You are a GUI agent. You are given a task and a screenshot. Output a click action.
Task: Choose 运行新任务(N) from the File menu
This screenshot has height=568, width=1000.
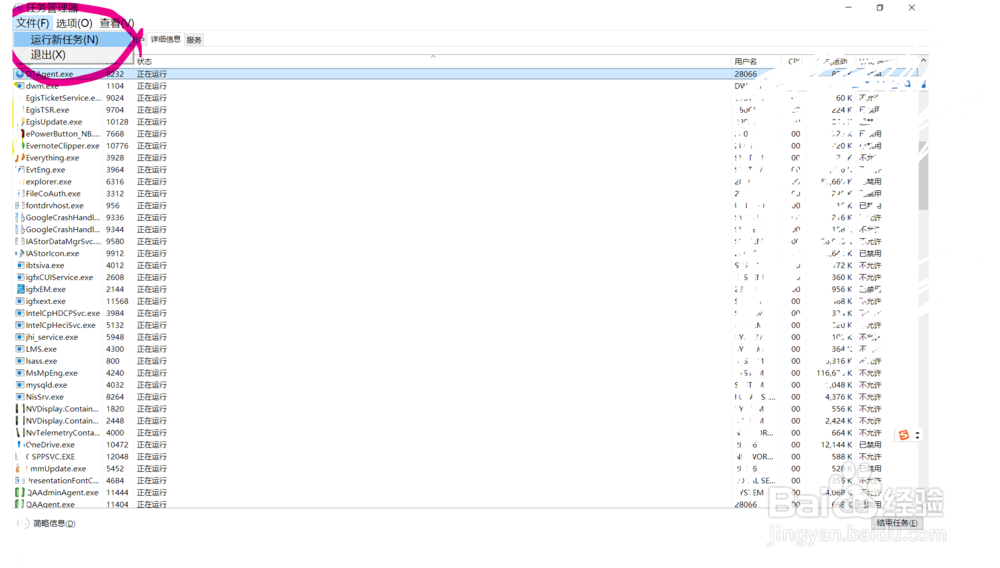pos(73,40)
